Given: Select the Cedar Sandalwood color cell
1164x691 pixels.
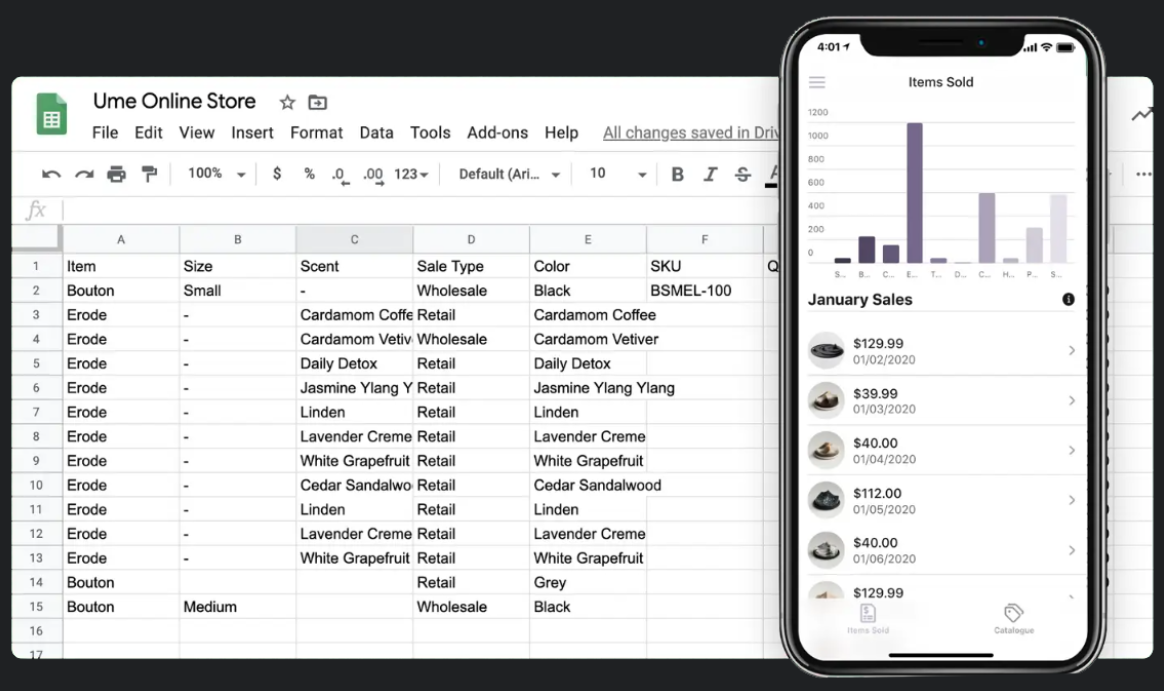Looking at the screenshot, I should point(597,485).
